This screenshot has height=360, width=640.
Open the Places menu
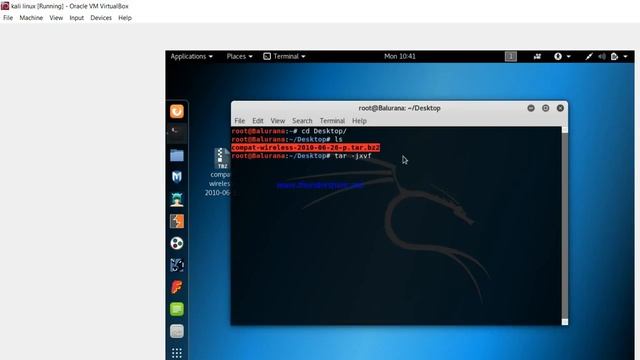[x=239, y=56]
